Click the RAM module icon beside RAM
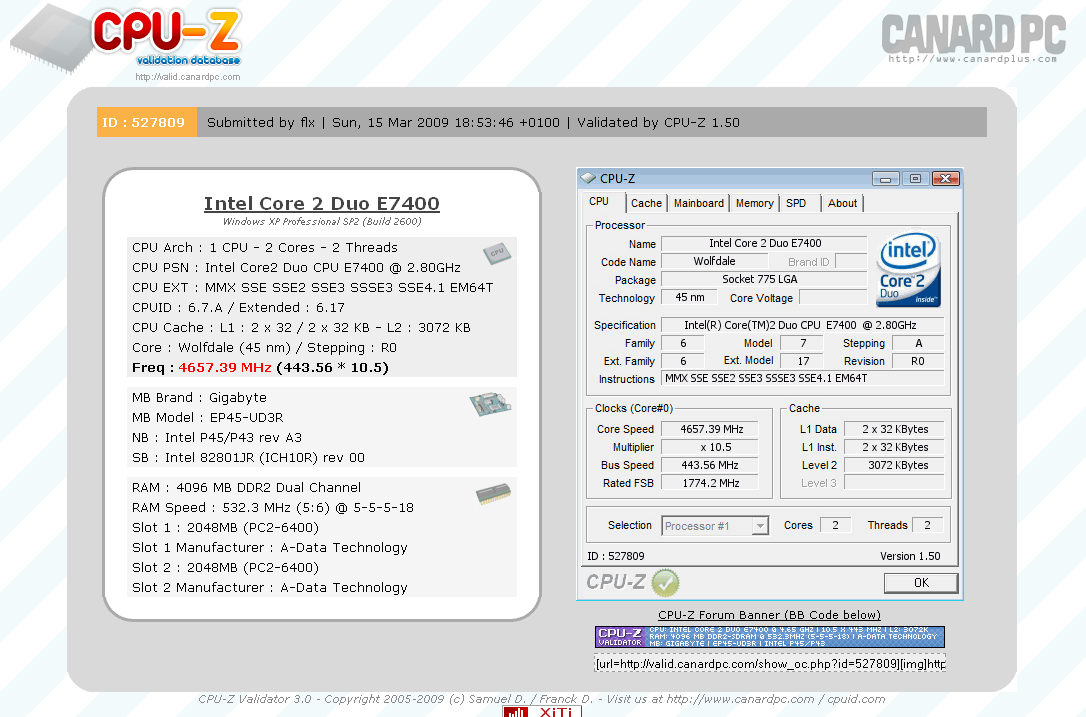Screen dimensions: 1086x717 [x=493, y=493]
